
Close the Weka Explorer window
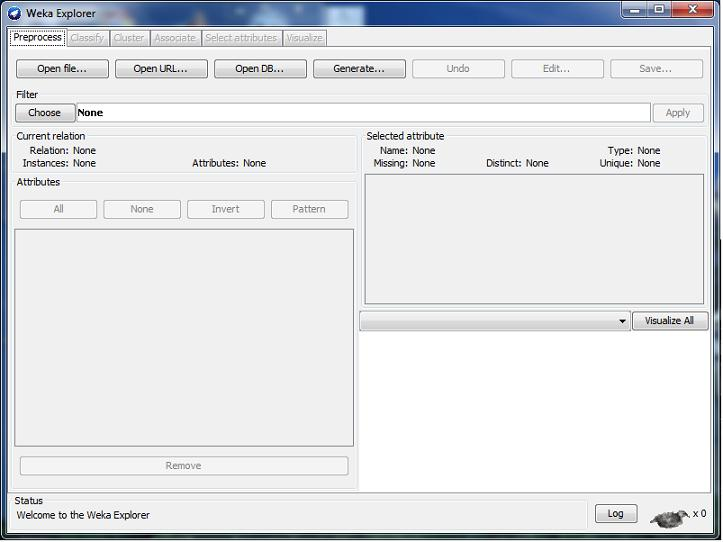click(693, 10)
